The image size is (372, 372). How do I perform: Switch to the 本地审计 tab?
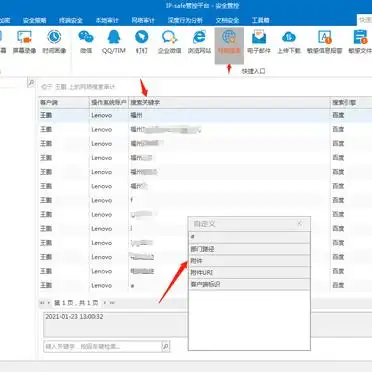(x=107, y=20)
